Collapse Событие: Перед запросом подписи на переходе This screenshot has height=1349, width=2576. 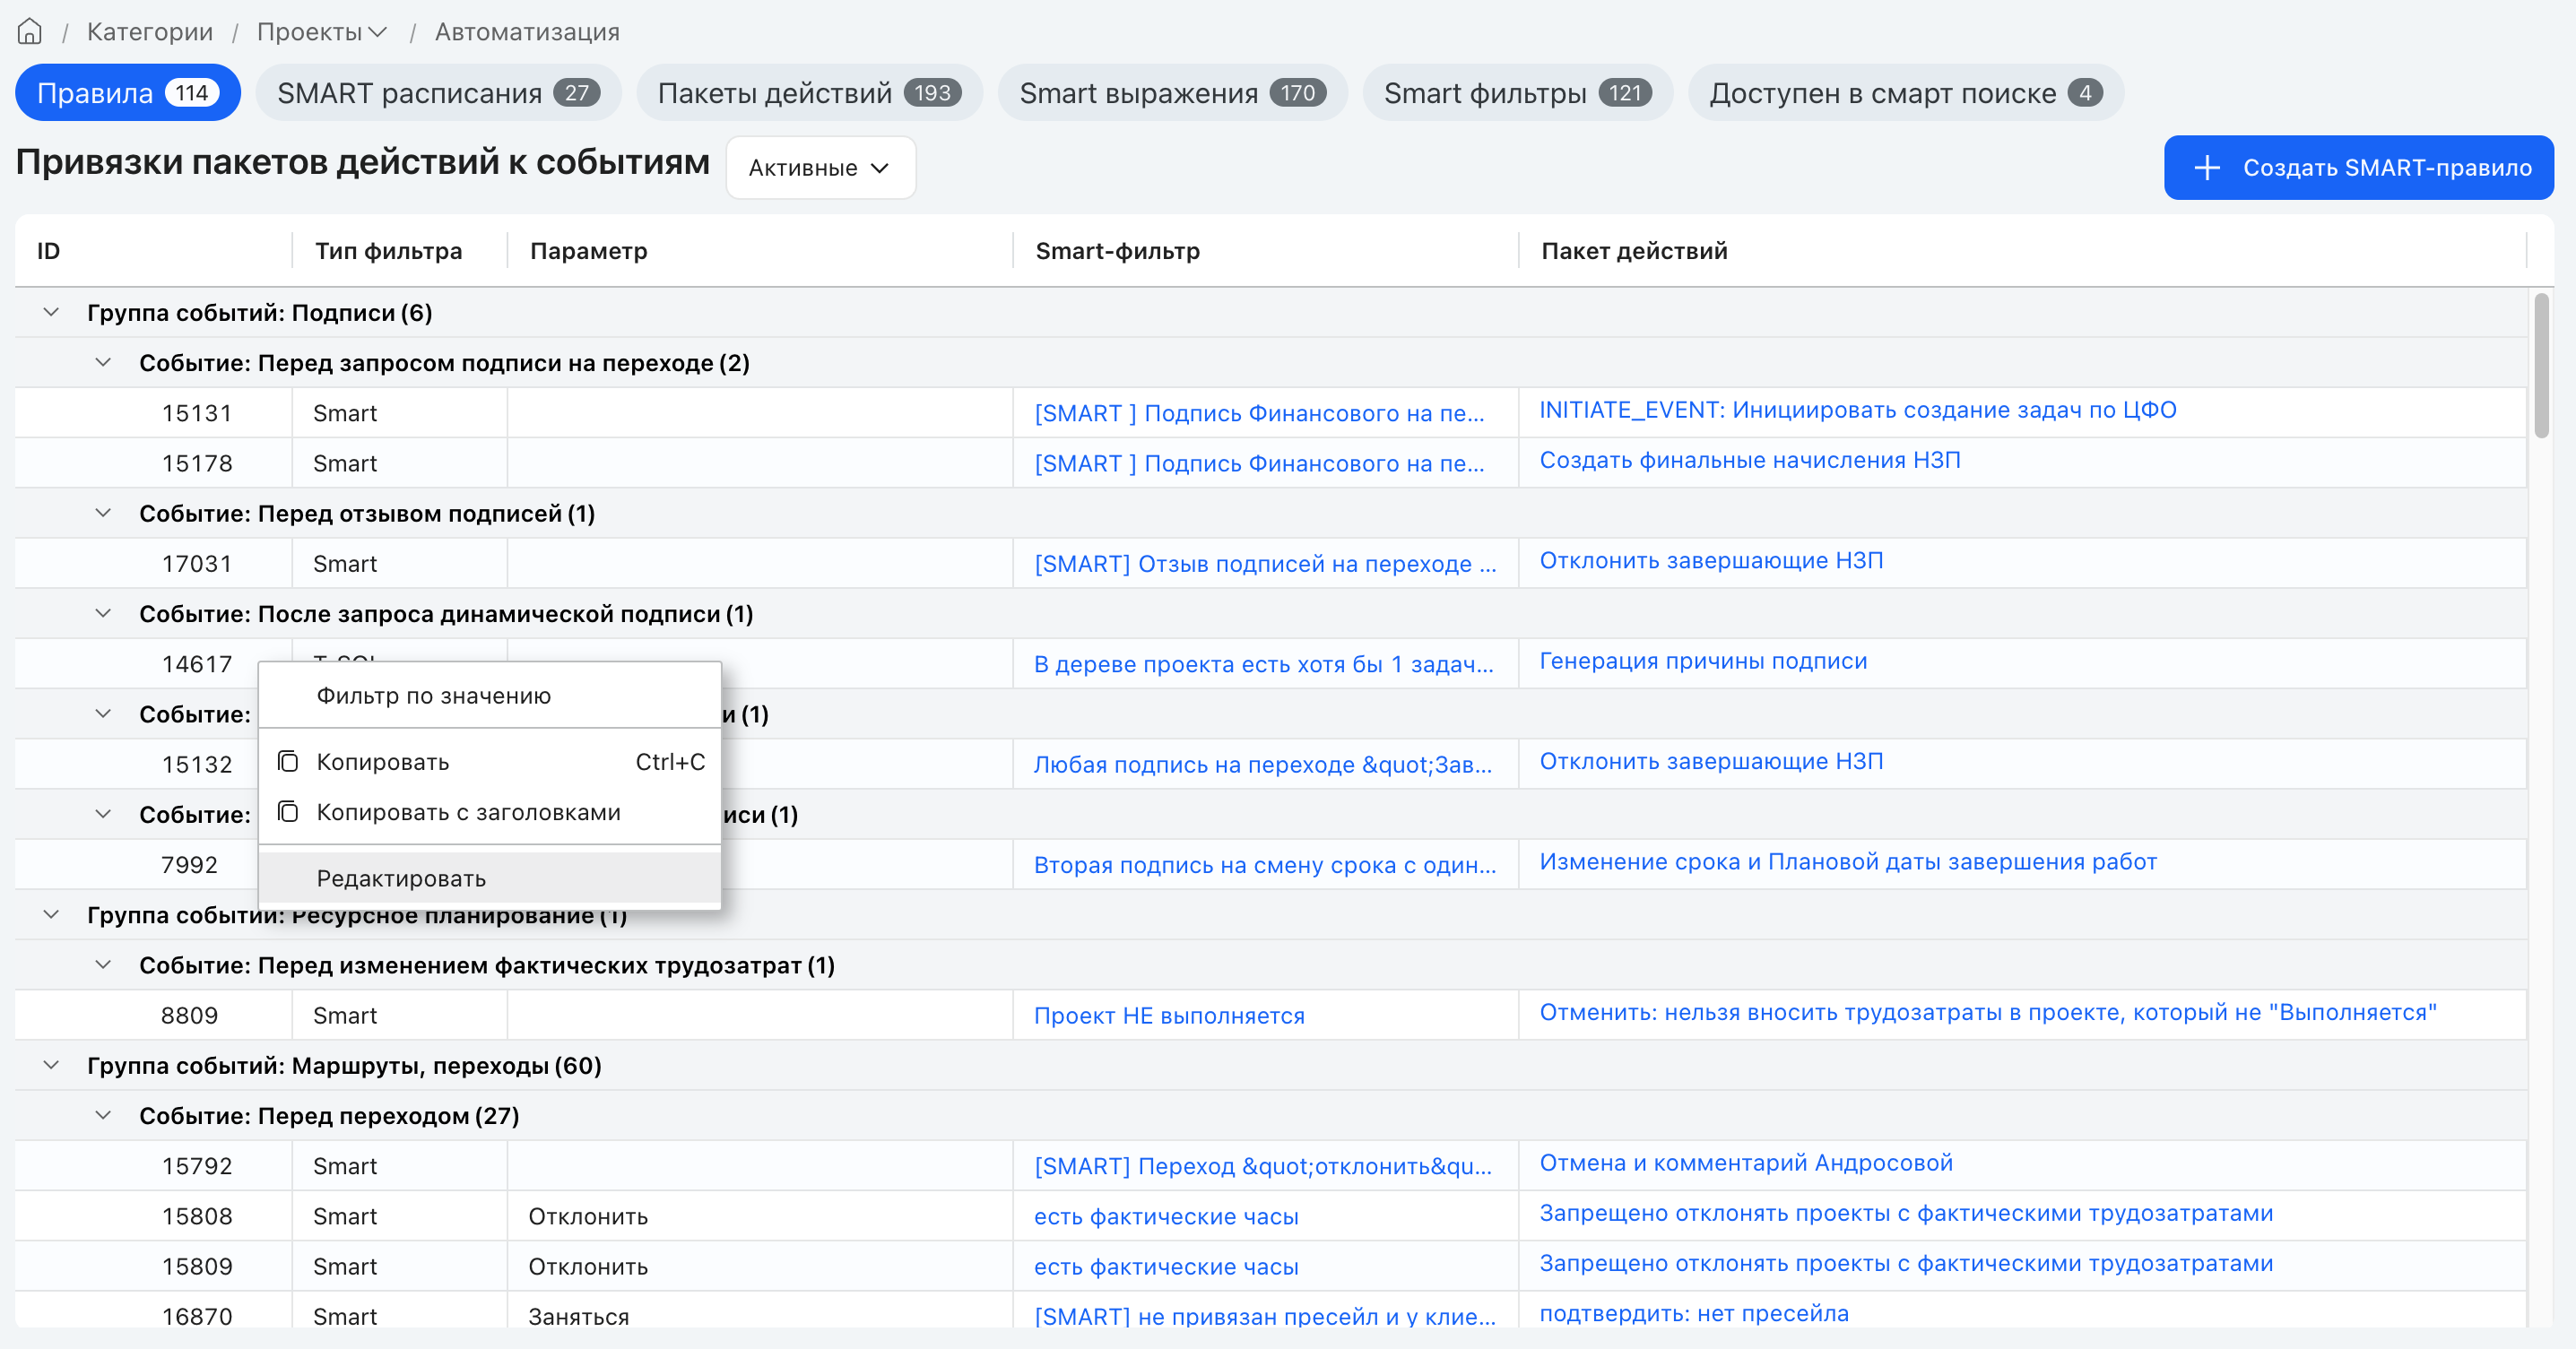(102, 363)
